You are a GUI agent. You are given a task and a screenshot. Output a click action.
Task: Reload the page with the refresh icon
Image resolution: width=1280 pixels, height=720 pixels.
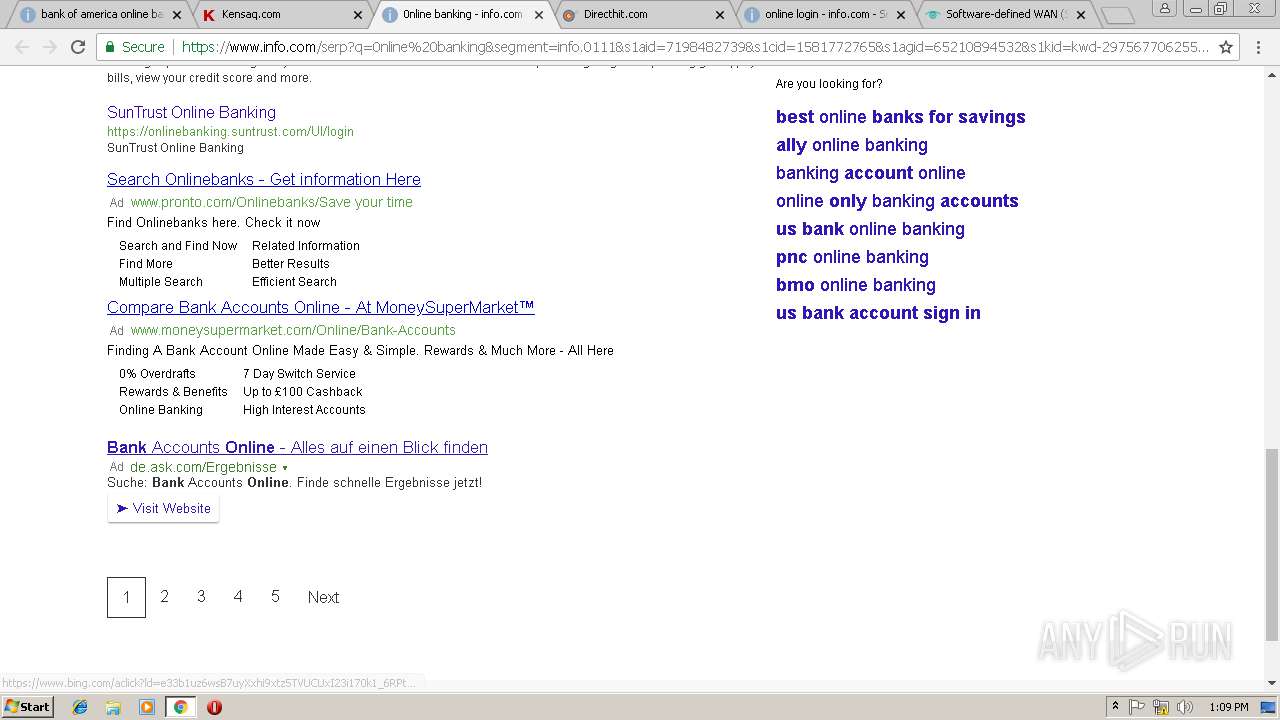click(78, 47)
